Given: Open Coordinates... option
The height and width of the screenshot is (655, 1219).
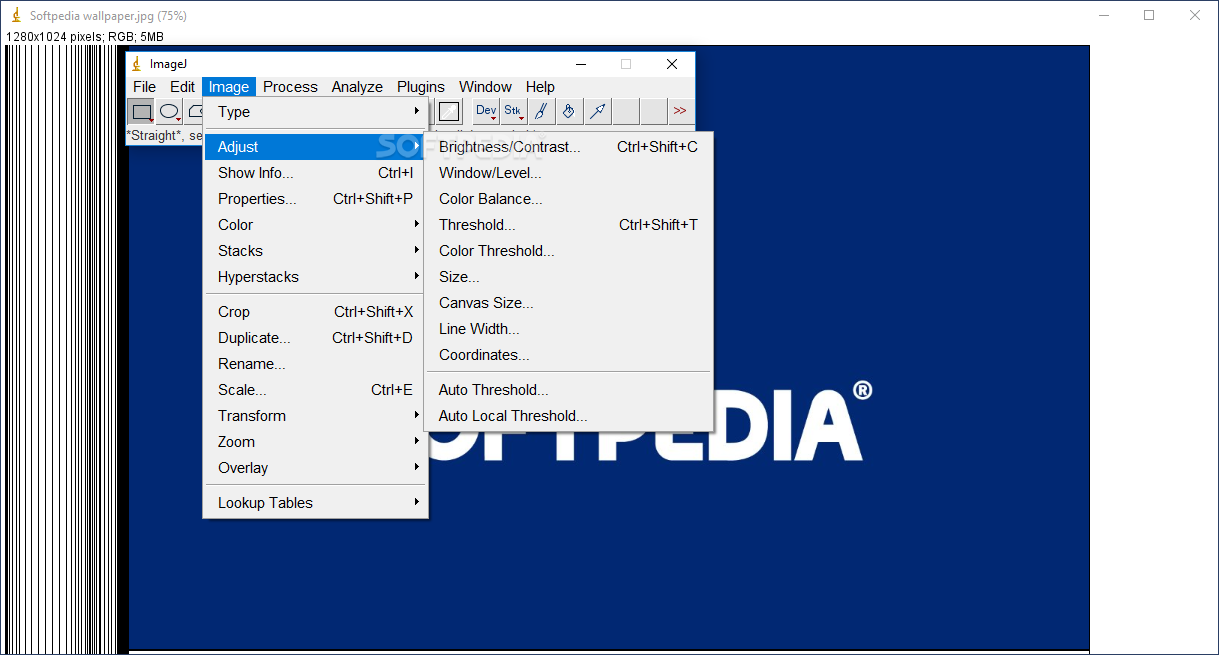Looking at the screenshot, I should click(x=569, y=355).
